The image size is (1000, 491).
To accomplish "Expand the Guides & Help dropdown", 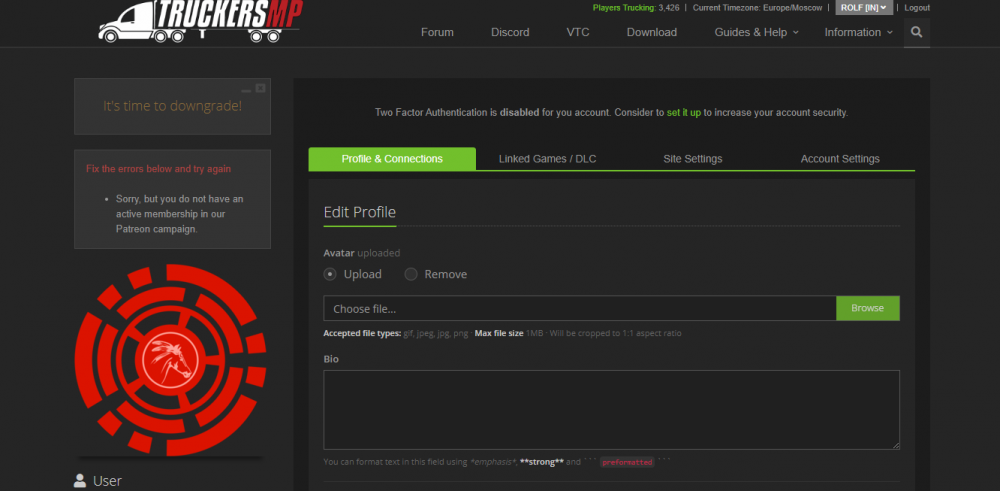I will (x=756, y=32).
